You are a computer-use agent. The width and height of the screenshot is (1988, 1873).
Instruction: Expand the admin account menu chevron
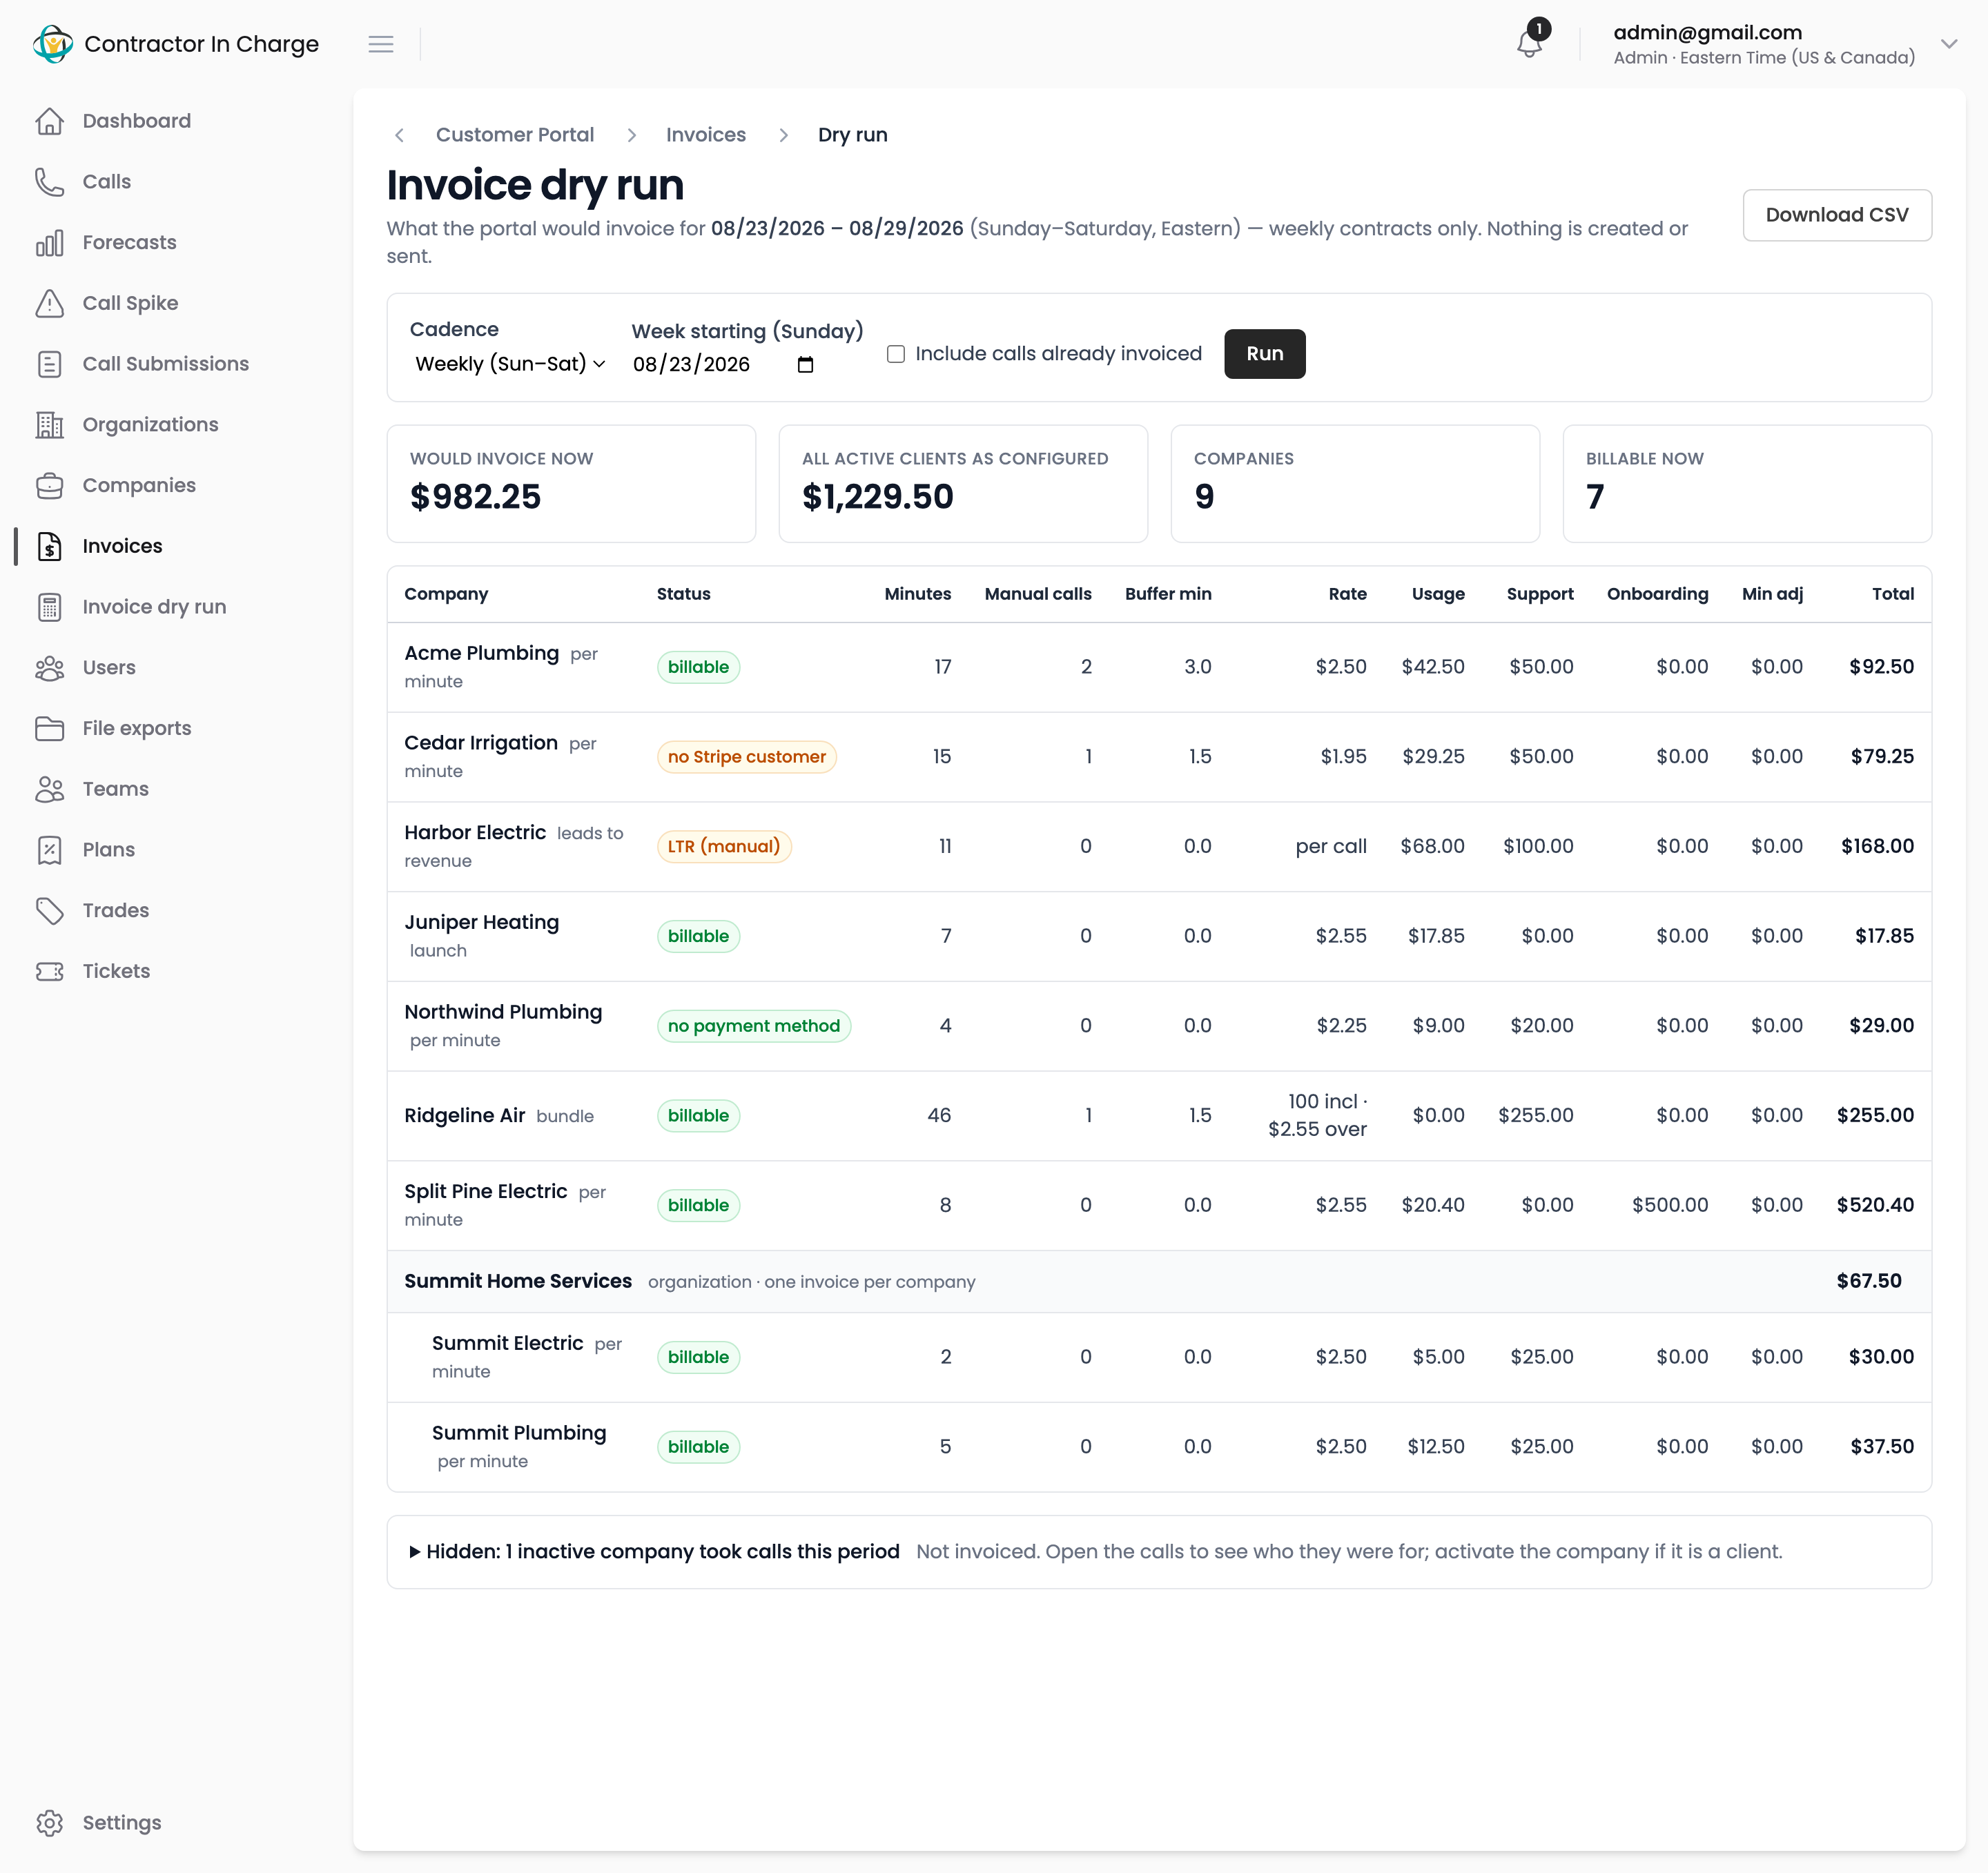[x=1949, y=44]
